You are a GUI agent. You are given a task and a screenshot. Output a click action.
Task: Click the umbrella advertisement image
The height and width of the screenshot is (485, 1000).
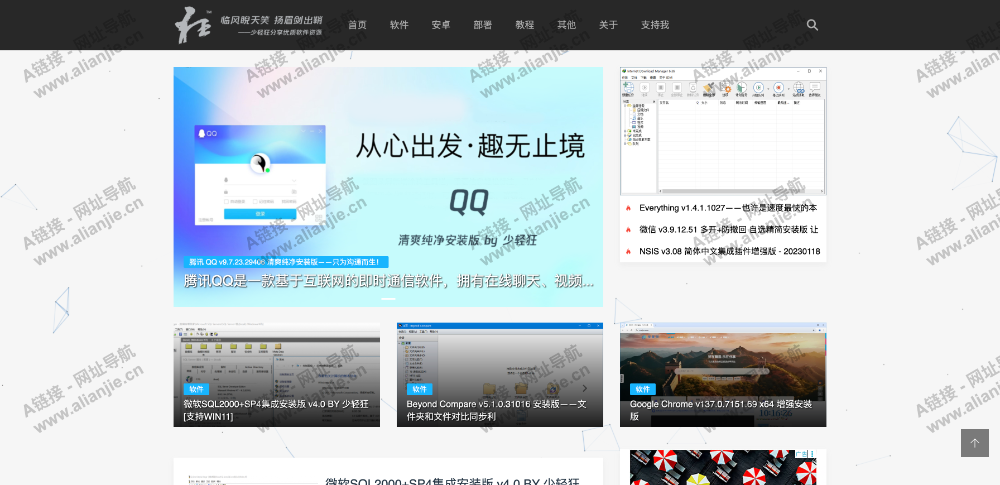tap(723, 467)
